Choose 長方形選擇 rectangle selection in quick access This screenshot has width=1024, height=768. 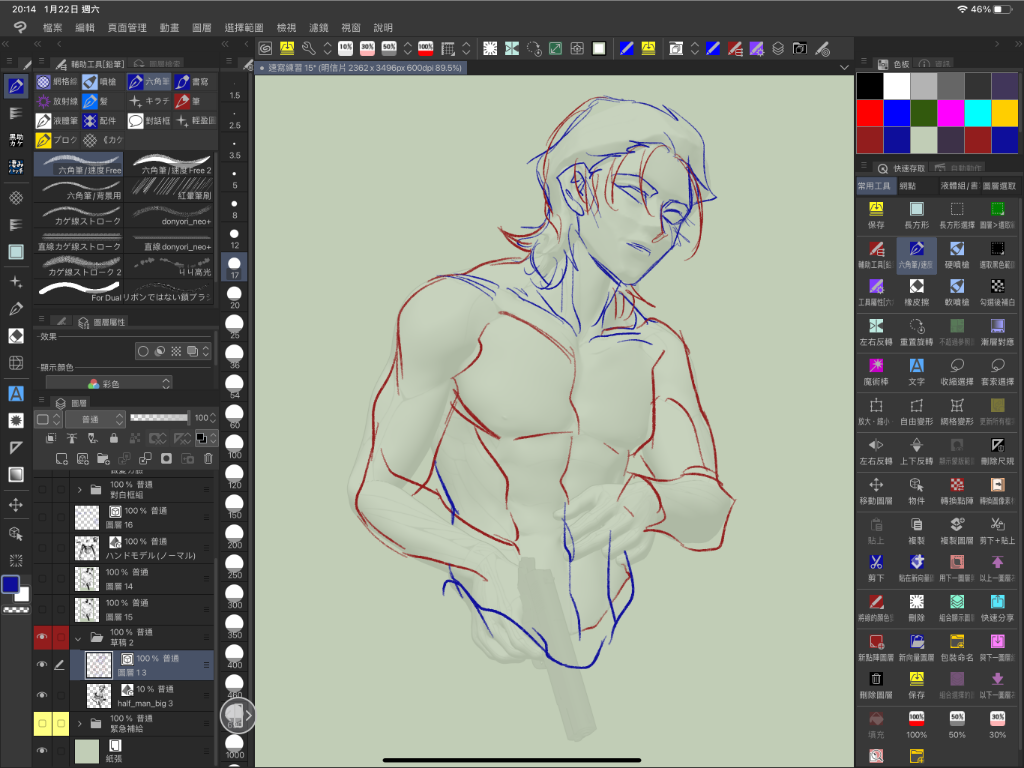click(x=957, y=215)
